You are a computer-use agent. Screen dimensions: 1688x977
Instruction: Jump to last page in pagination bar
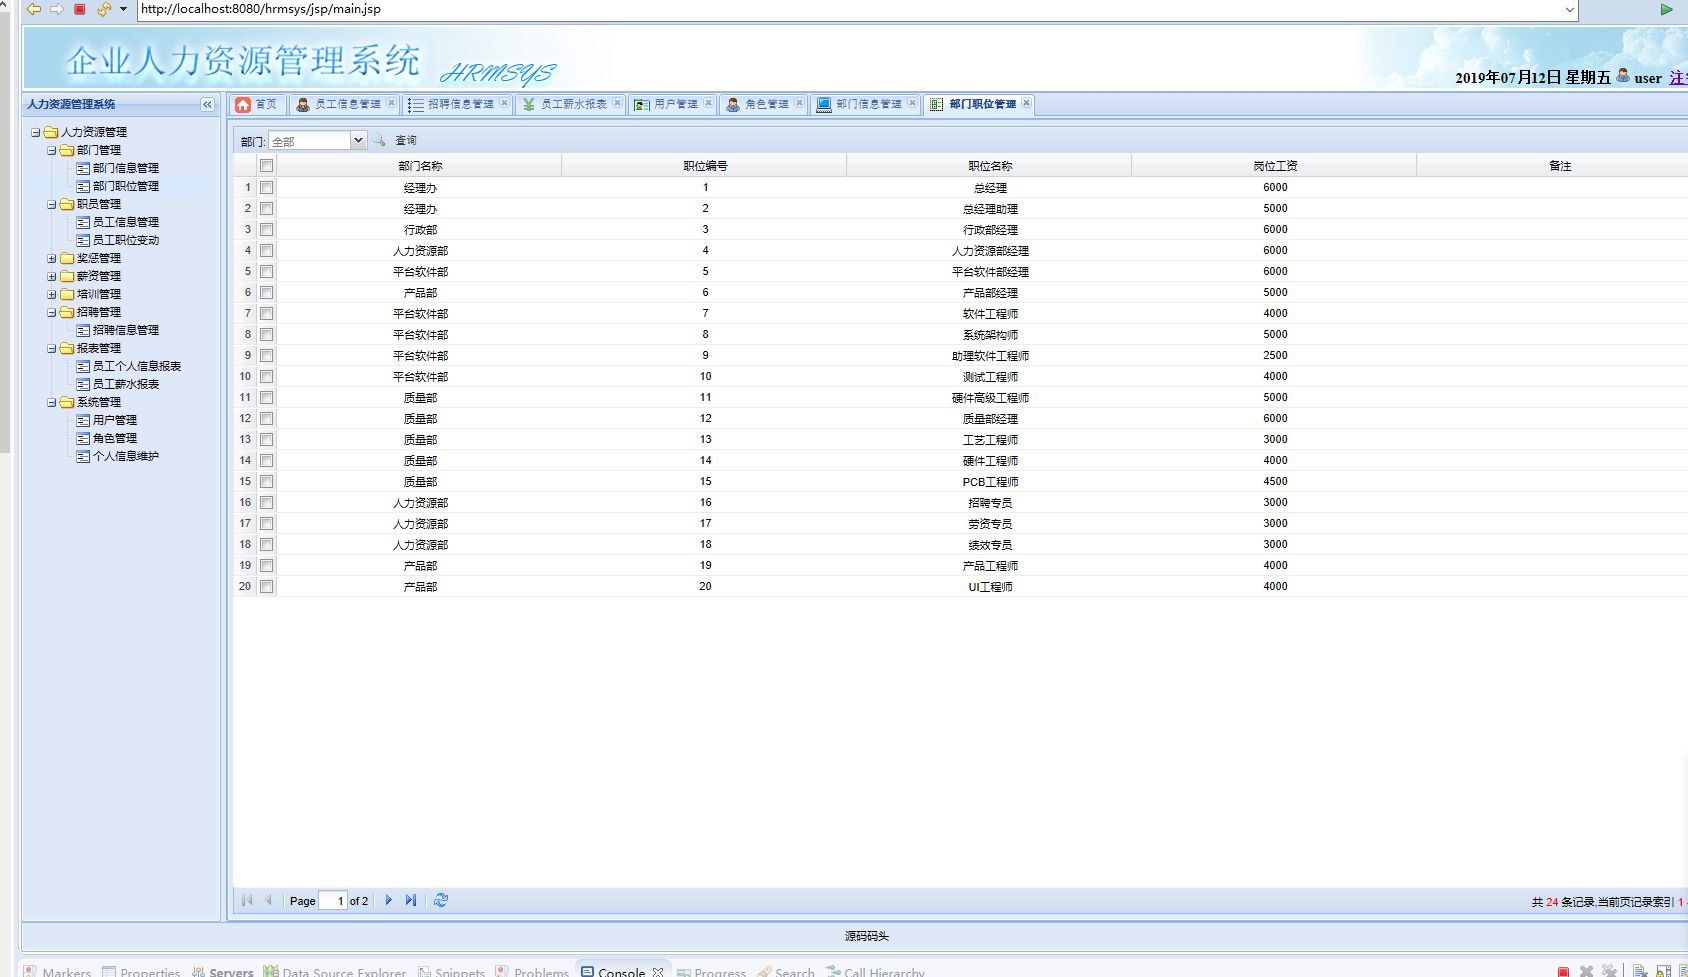(x=411, y=901)
